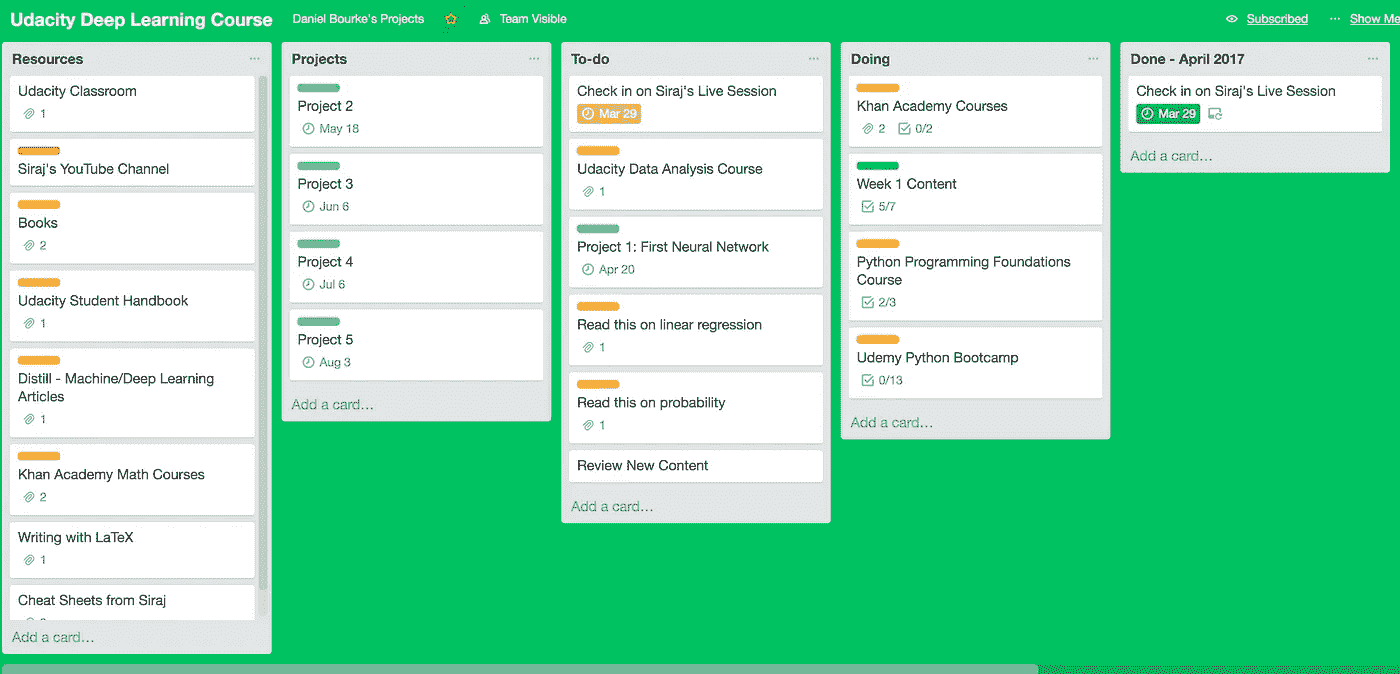Click attachment icon on Udacity Data Analysis Course

(588, 192)
